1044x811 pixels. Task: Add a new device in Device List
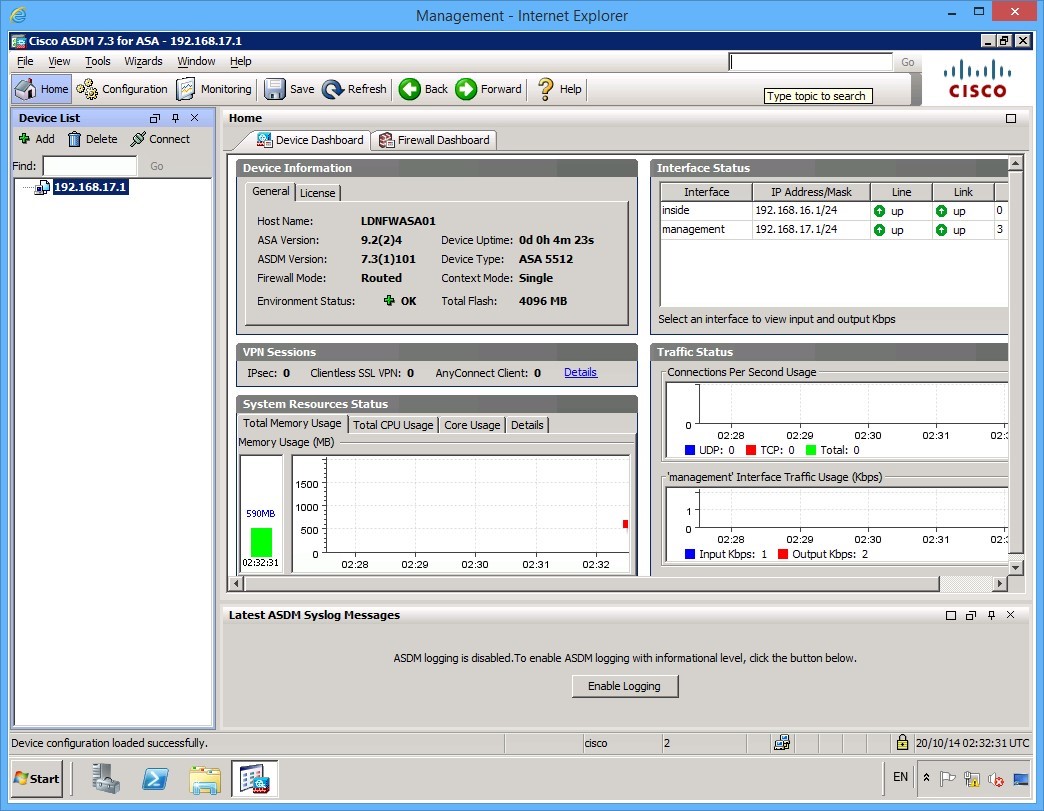point(36,139)
